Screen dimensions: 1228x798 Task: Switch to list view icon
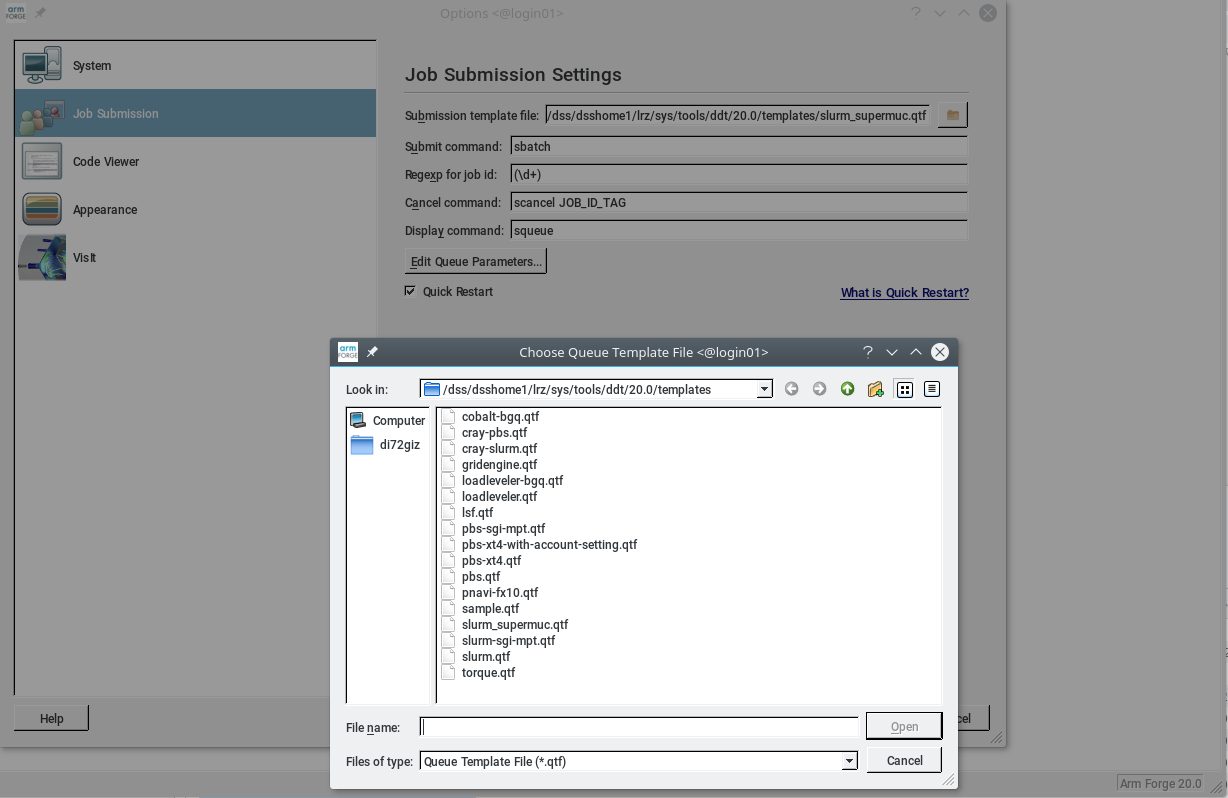(905, 389)
